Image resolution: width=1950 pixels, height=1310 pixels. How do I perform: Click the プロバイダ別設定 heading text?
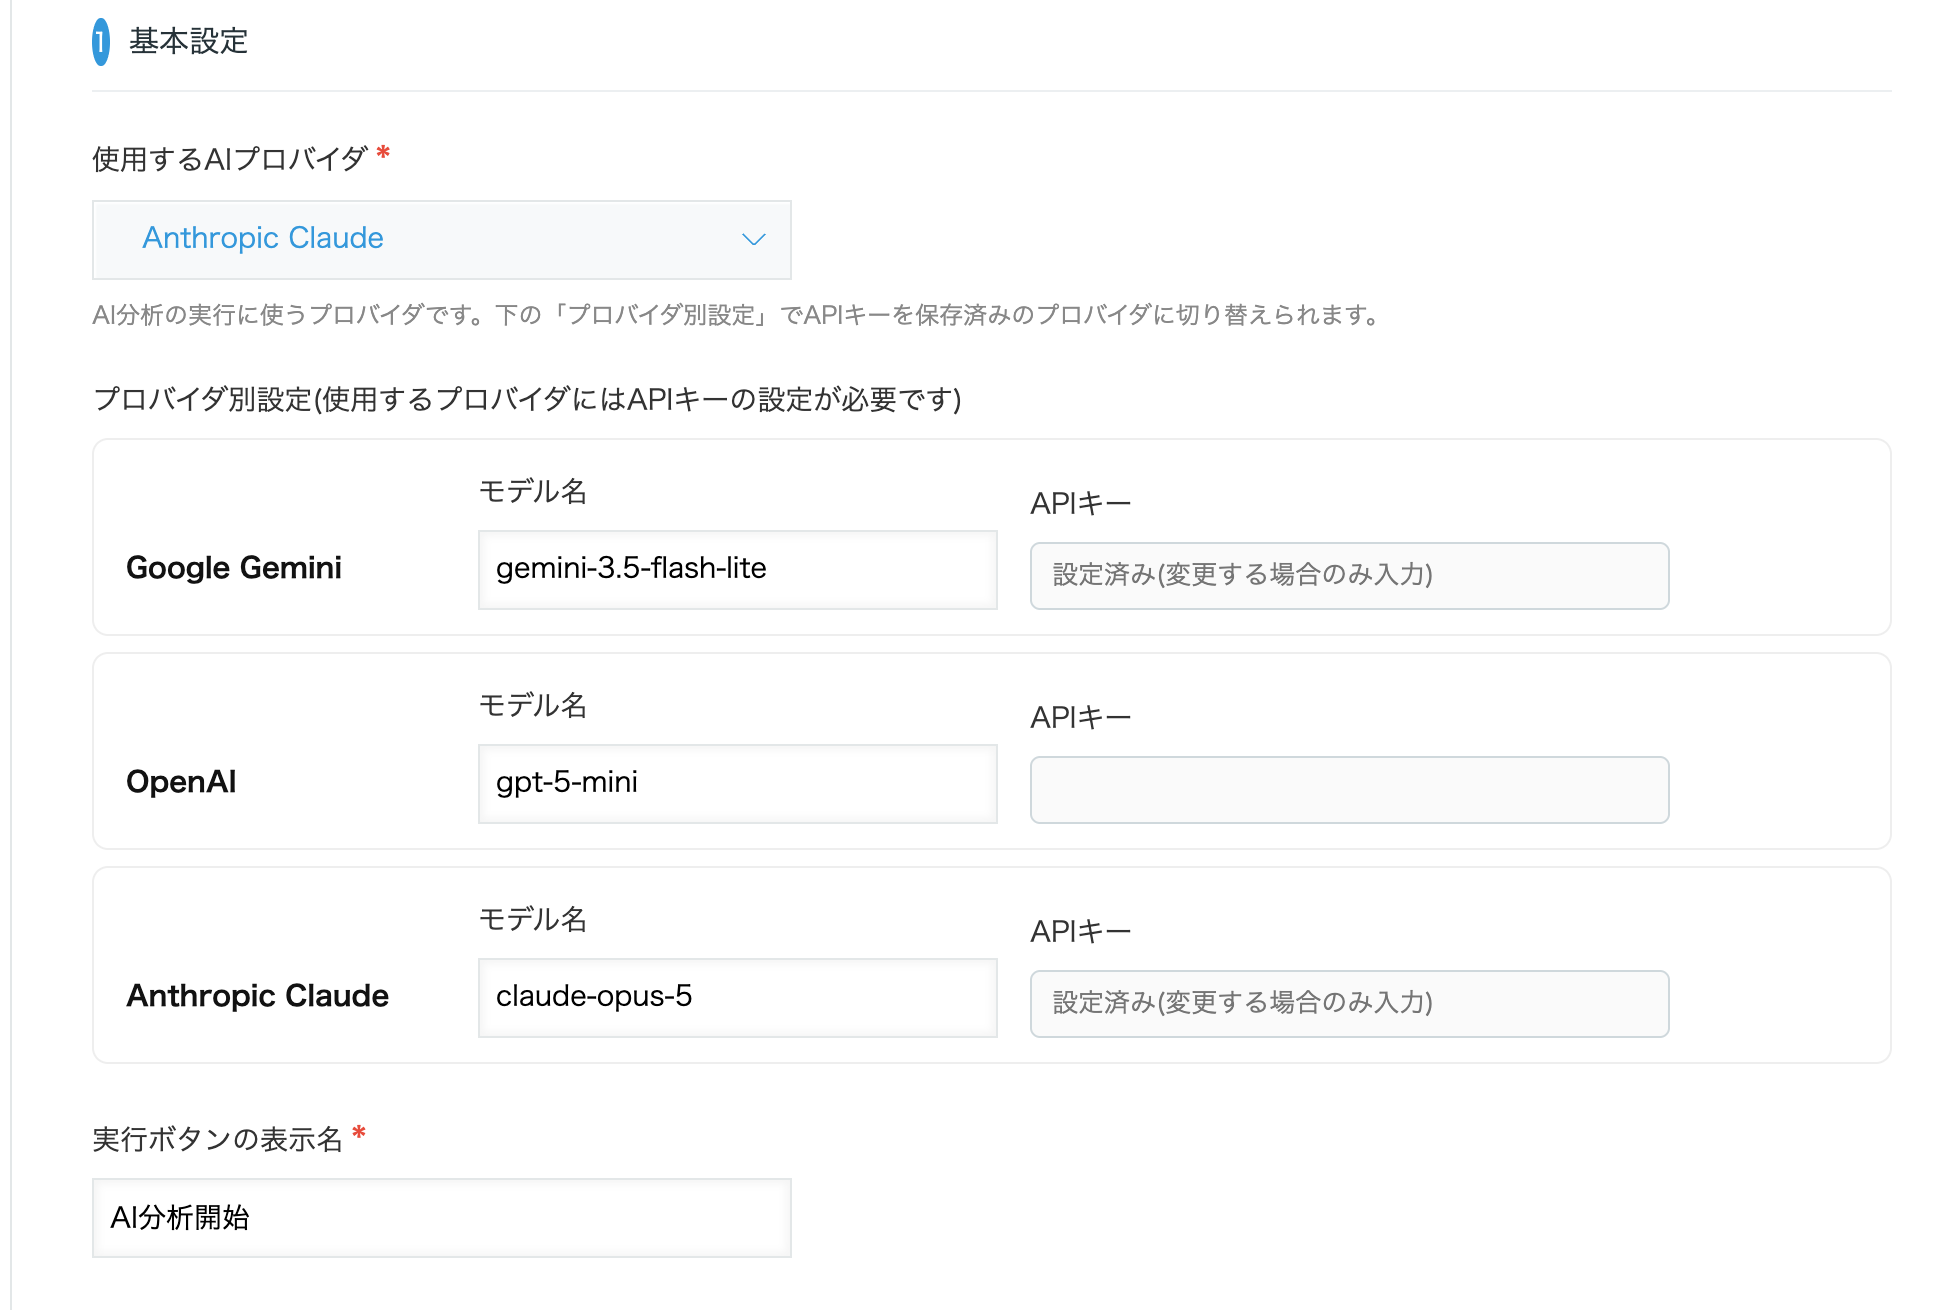coord(527,399)
